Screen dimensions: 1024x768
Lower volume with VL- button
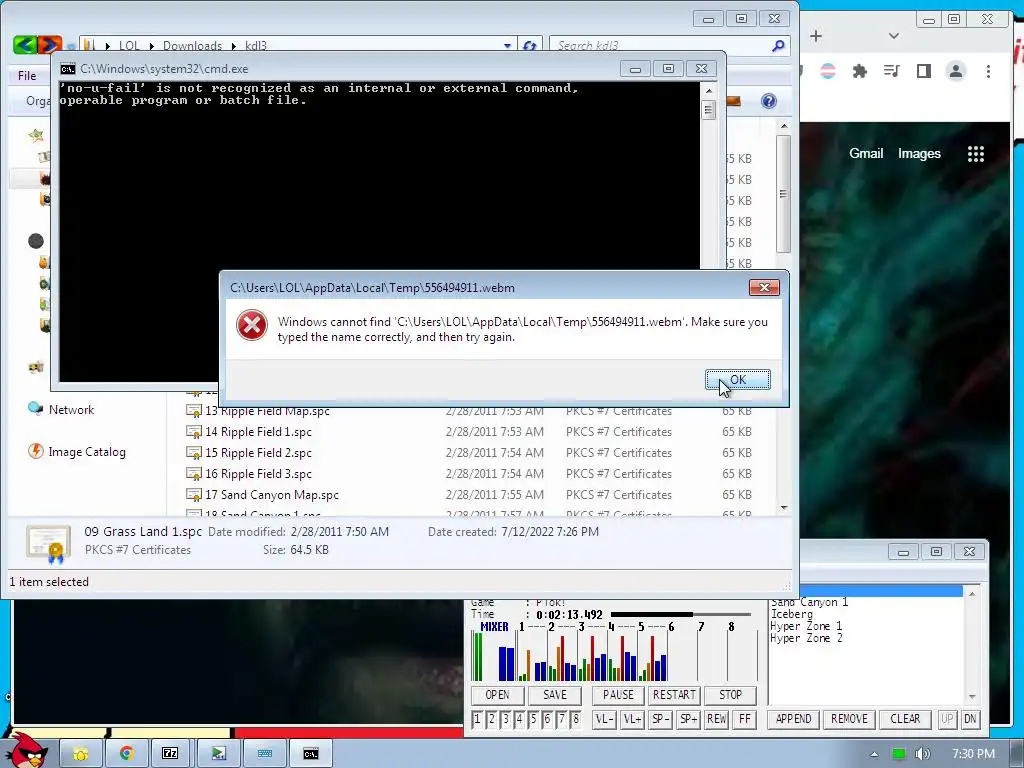[x=604, y=719]
